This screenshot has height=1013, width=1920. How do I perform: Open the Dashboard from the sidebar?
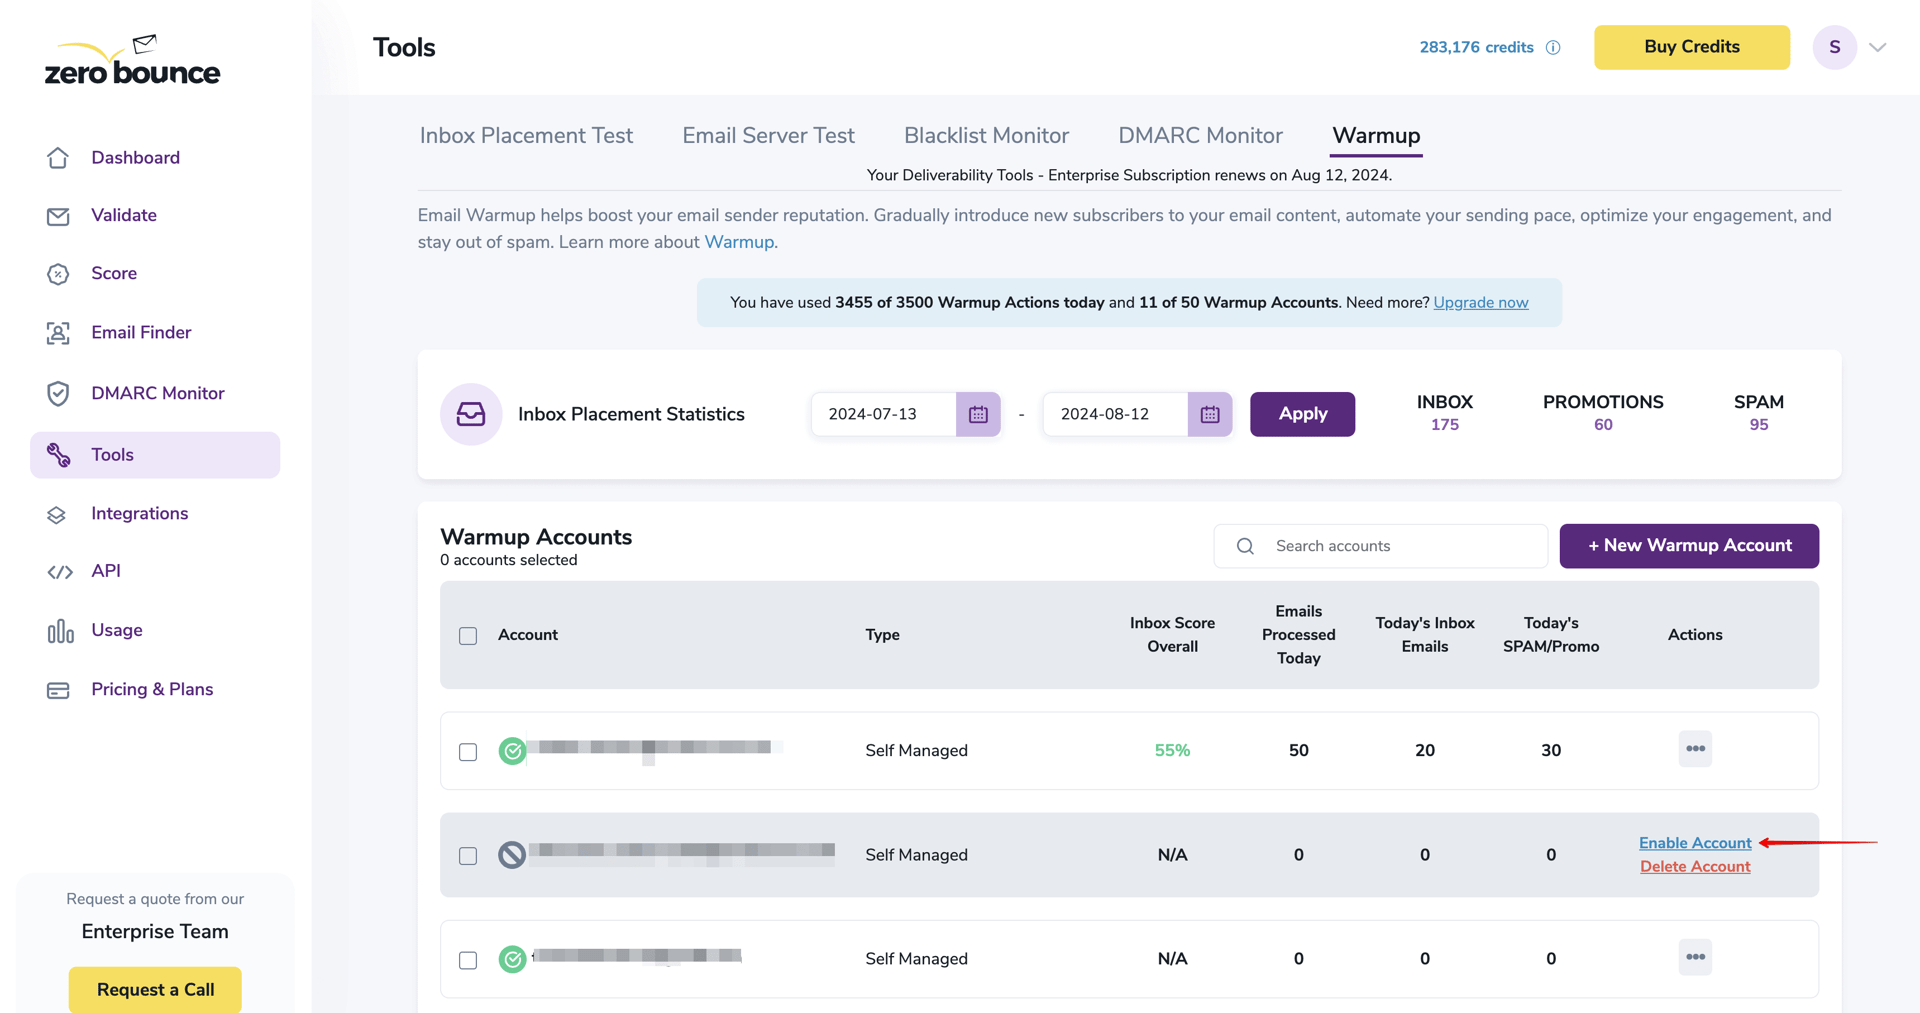pyautogui.click(x=135, y=157)
